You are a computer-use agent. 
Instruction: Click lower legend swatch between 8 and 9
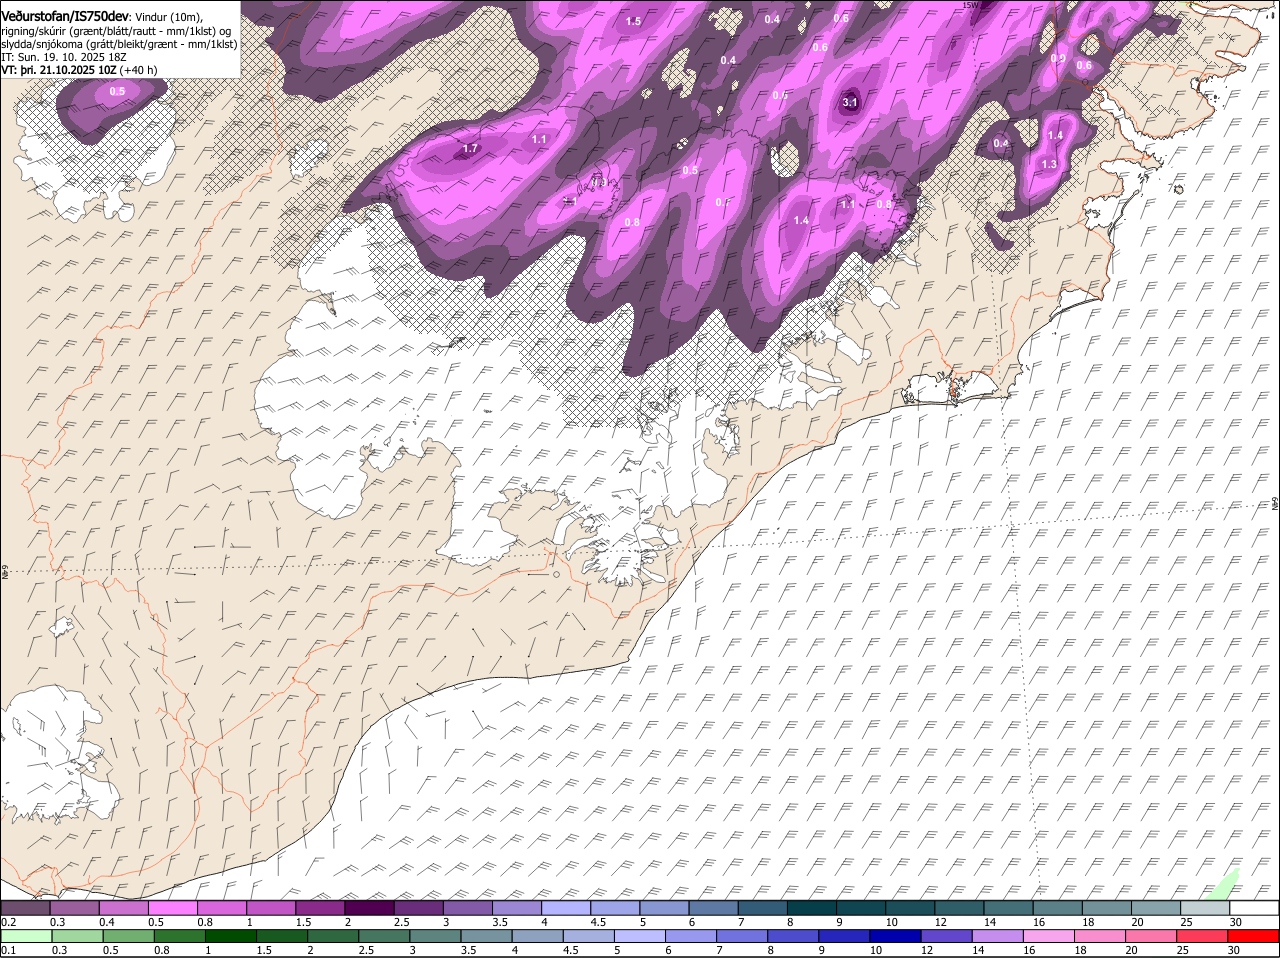tap(793, 935)
